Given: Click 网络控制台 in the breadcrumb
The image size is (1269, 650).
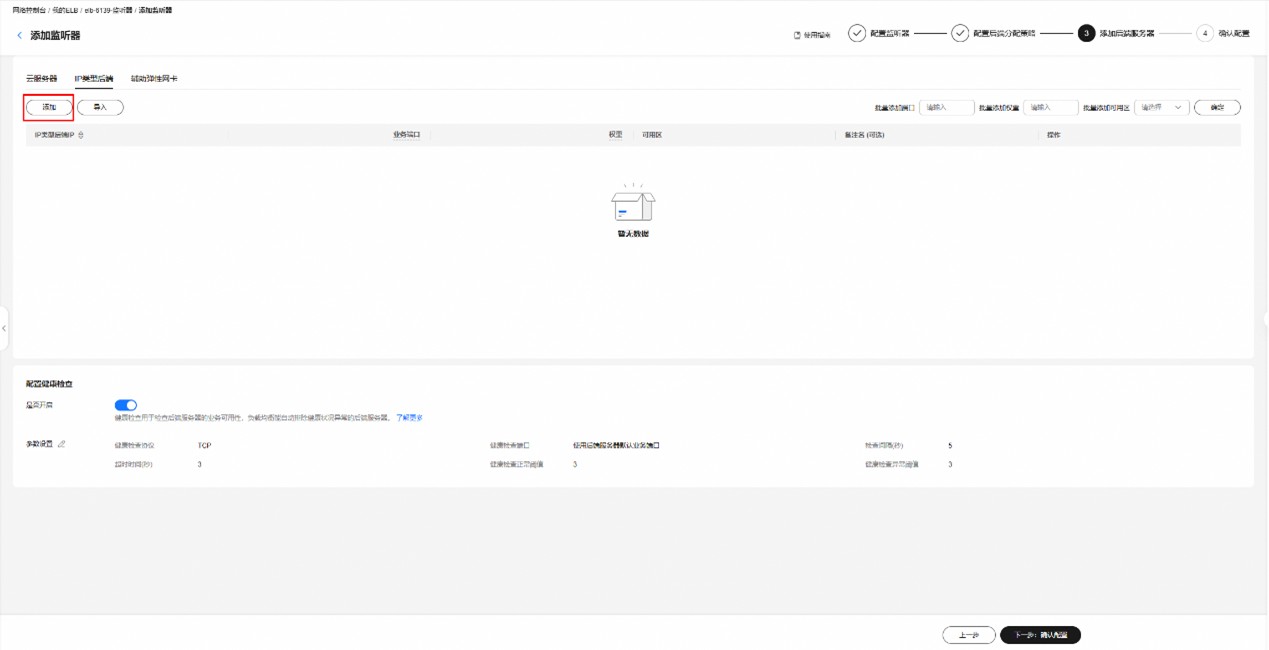Looking at the screenshot, I should click(27, 10).
